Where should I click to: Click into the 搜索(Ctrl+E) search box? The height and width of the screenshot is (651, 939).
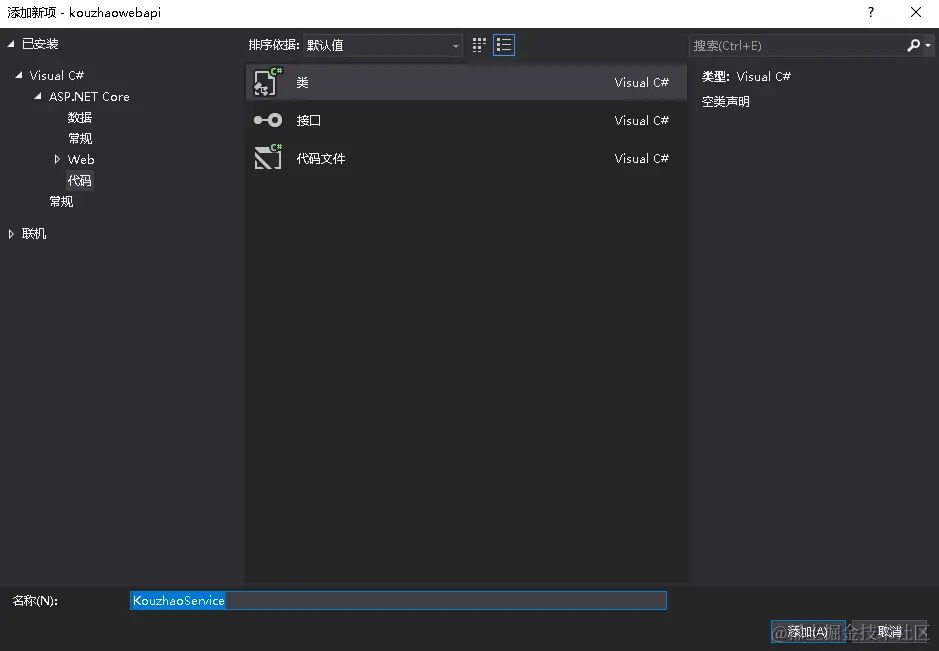[x=798, y=46]
